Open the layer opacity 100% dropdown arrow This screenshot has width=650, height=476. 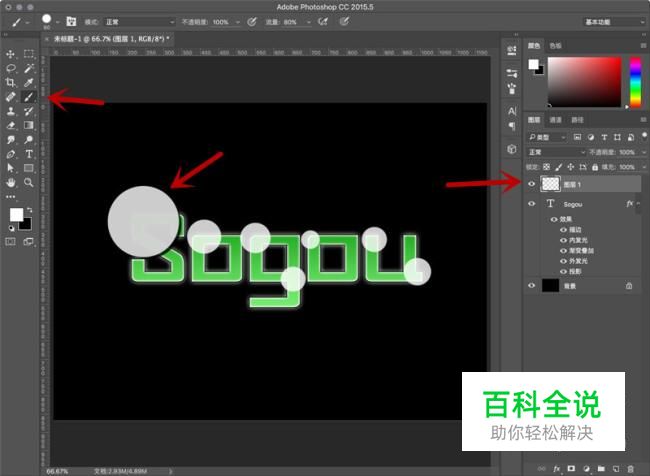[x=644, y=152]
